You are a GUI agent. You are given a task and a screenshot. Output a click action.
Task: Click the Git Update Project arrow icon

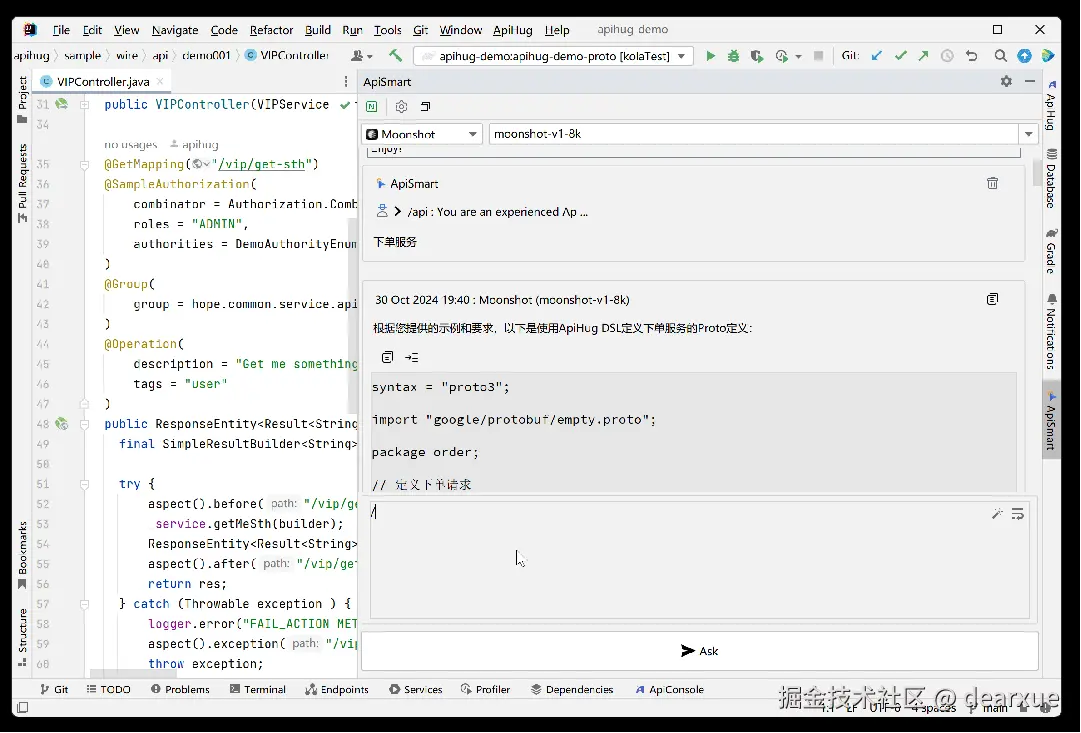(876, 56)
